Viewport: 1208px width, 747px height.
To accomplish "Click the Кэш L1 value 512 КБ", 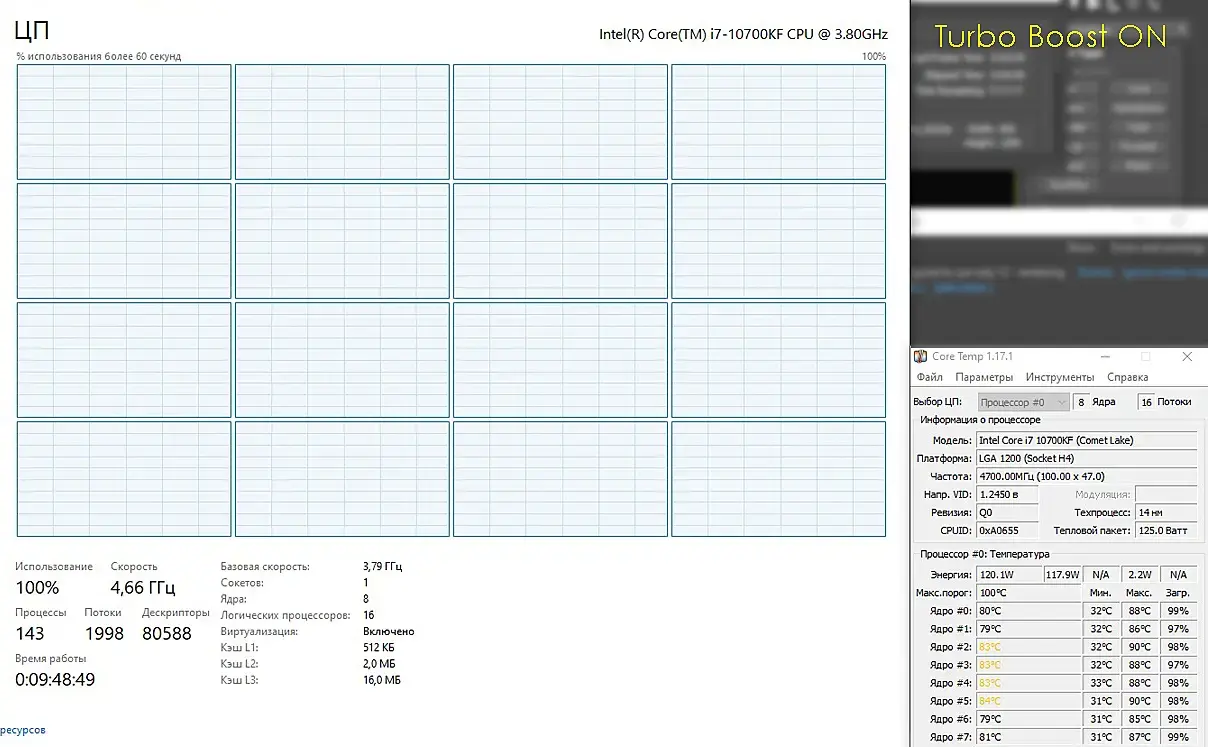I will pos(381,647).
